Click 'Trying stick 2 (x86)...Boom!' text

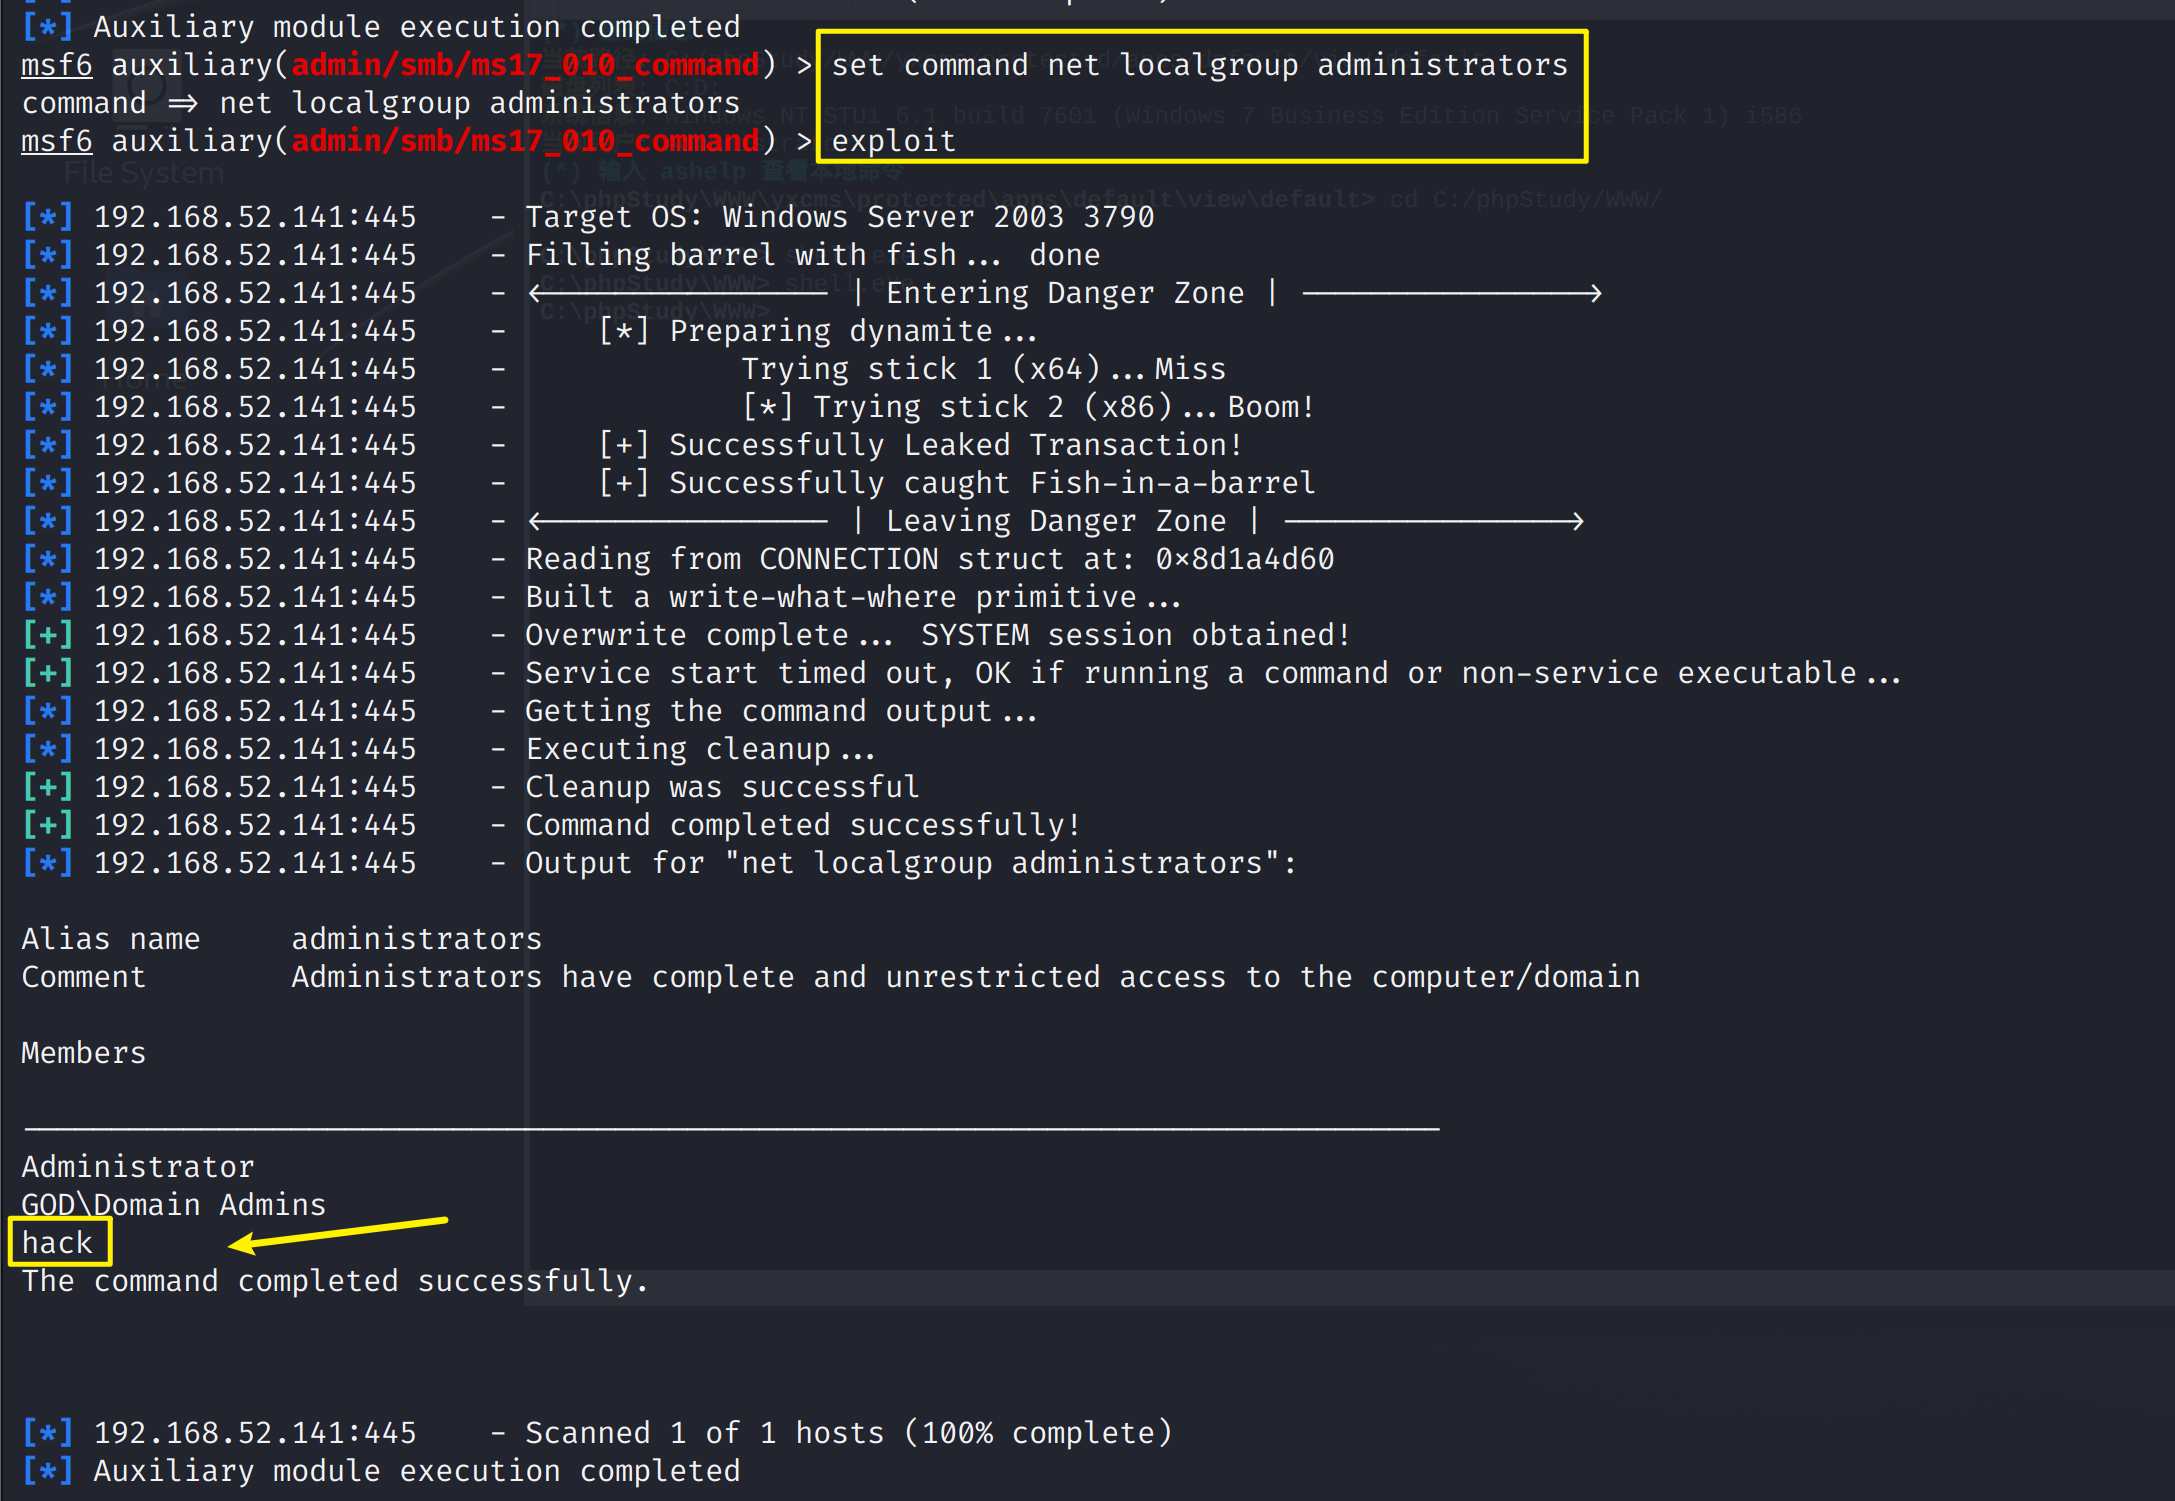tap(1063, 407)
